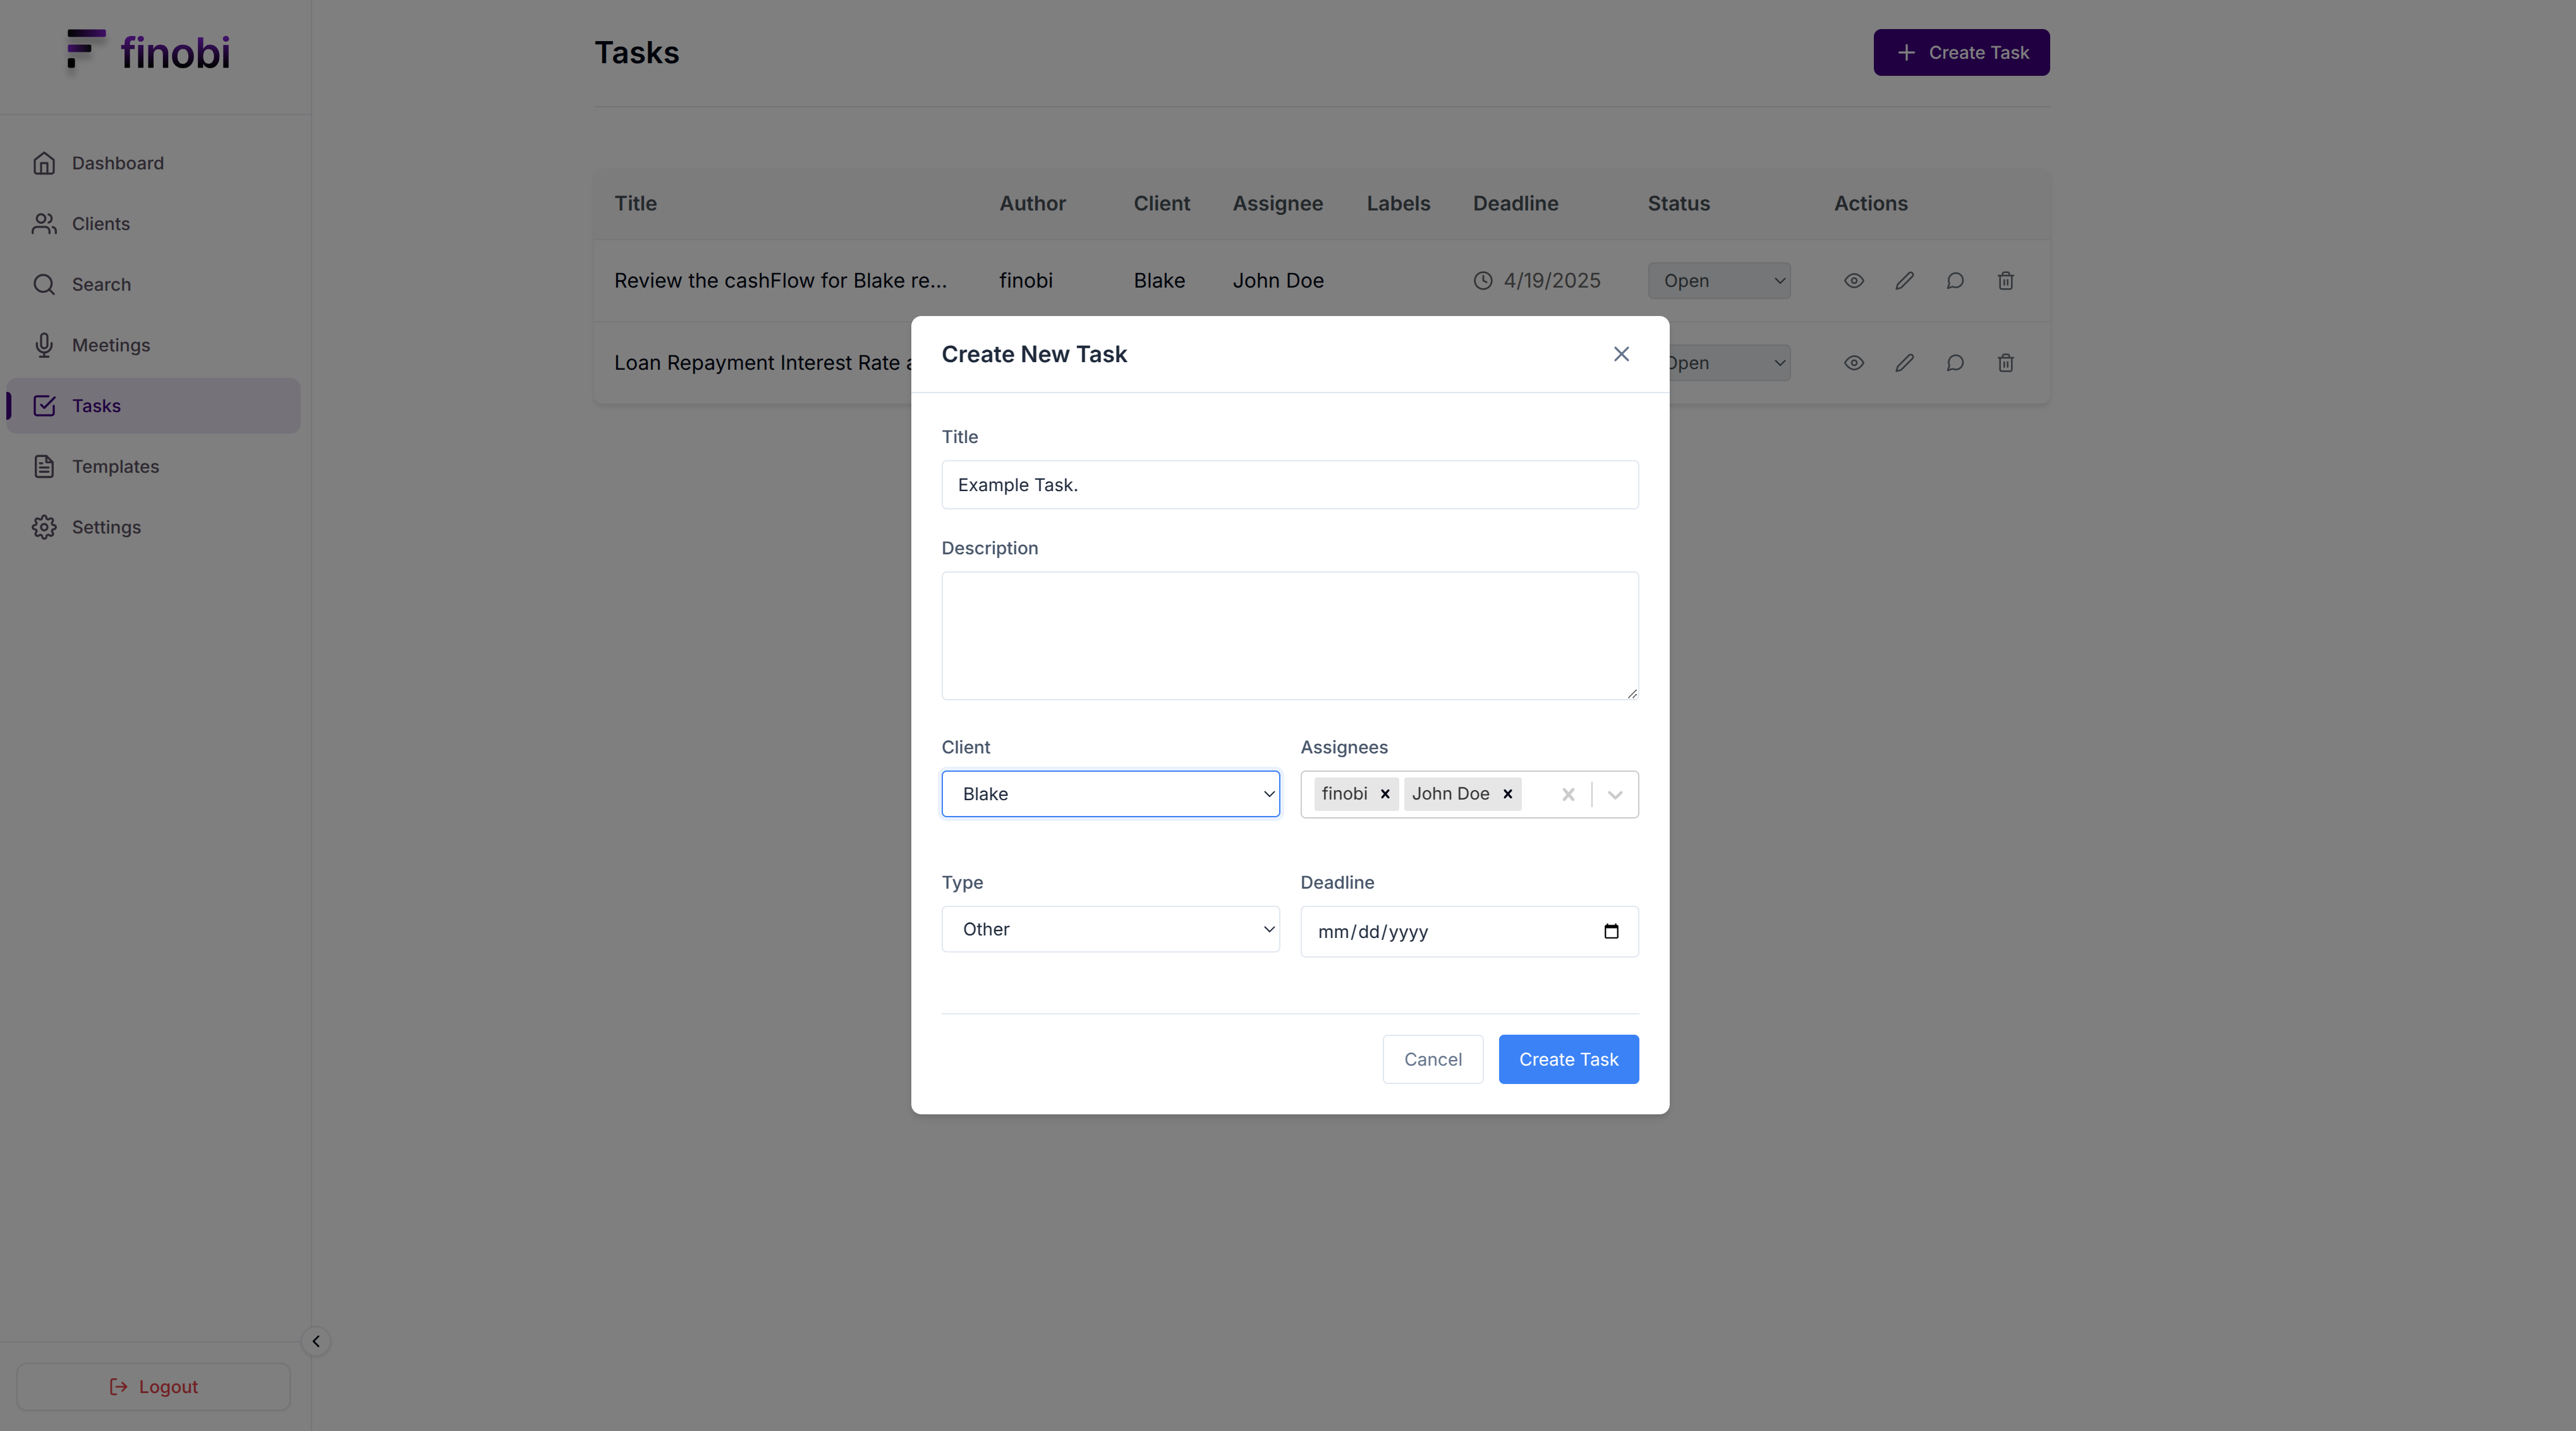The height and width of the screenshot is (1431, 2576).
Task: Open Templates page
Action: tap(153, 466)
